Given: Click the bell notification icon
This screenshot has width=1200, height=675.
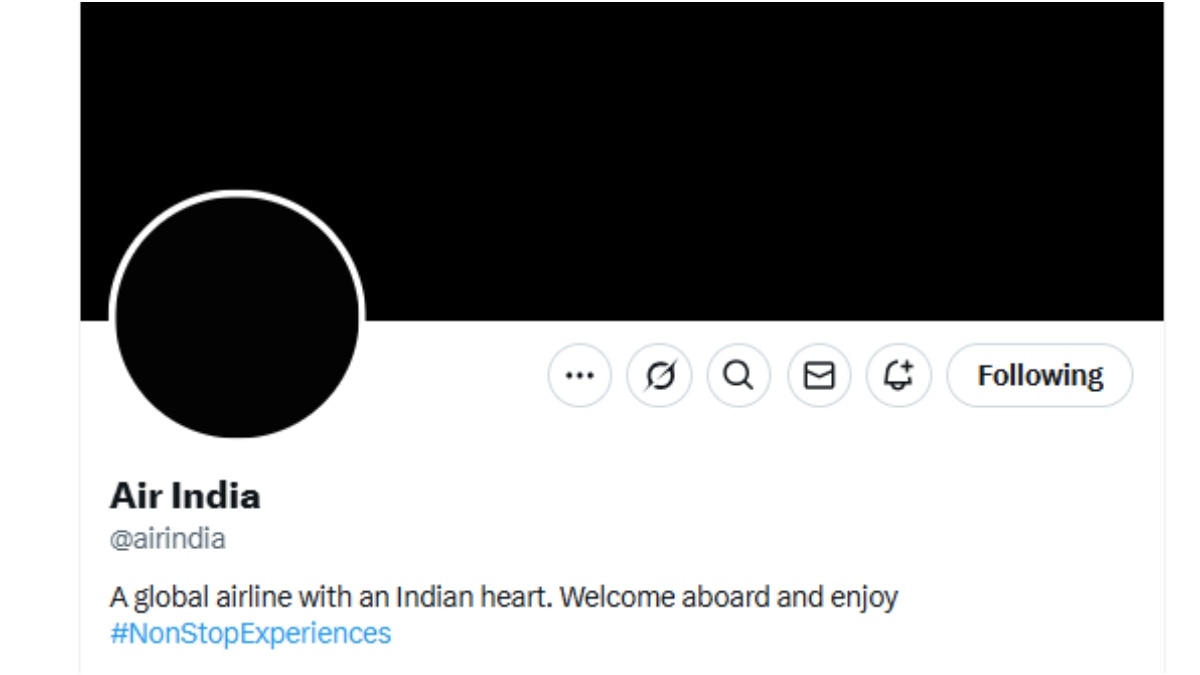Looking at the screenshot, I should pyautogui.click(x=899, y=376).
